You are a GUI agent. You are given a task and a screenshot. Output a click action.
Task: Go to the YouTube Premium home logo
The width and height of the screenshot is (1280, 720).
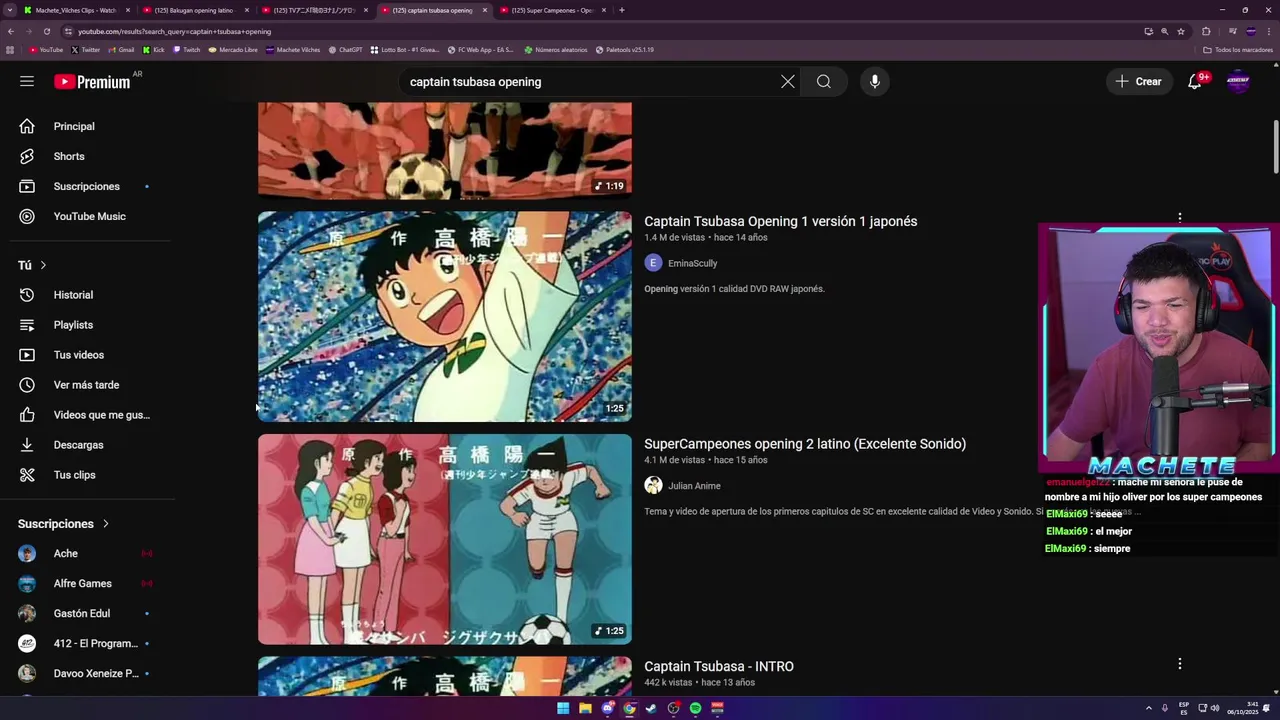click(92, 82)
